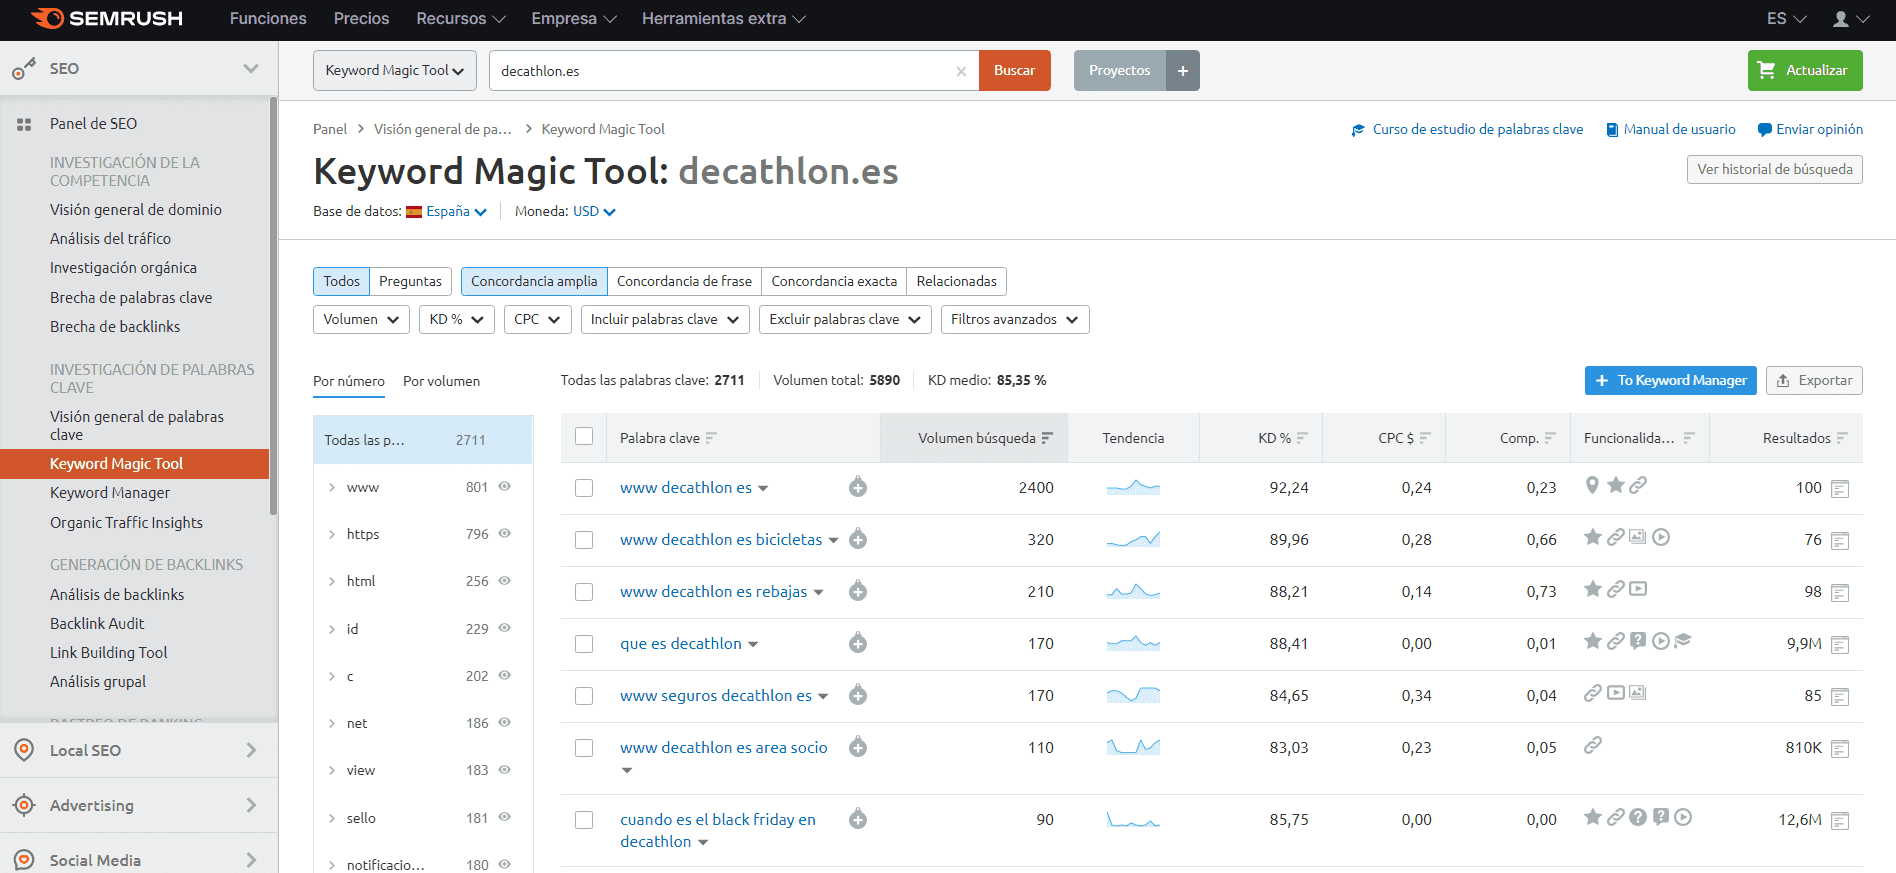View SERP snapshot for 'www decathlon es' row
1896x873 pixels.
(x=1840, y=489)
